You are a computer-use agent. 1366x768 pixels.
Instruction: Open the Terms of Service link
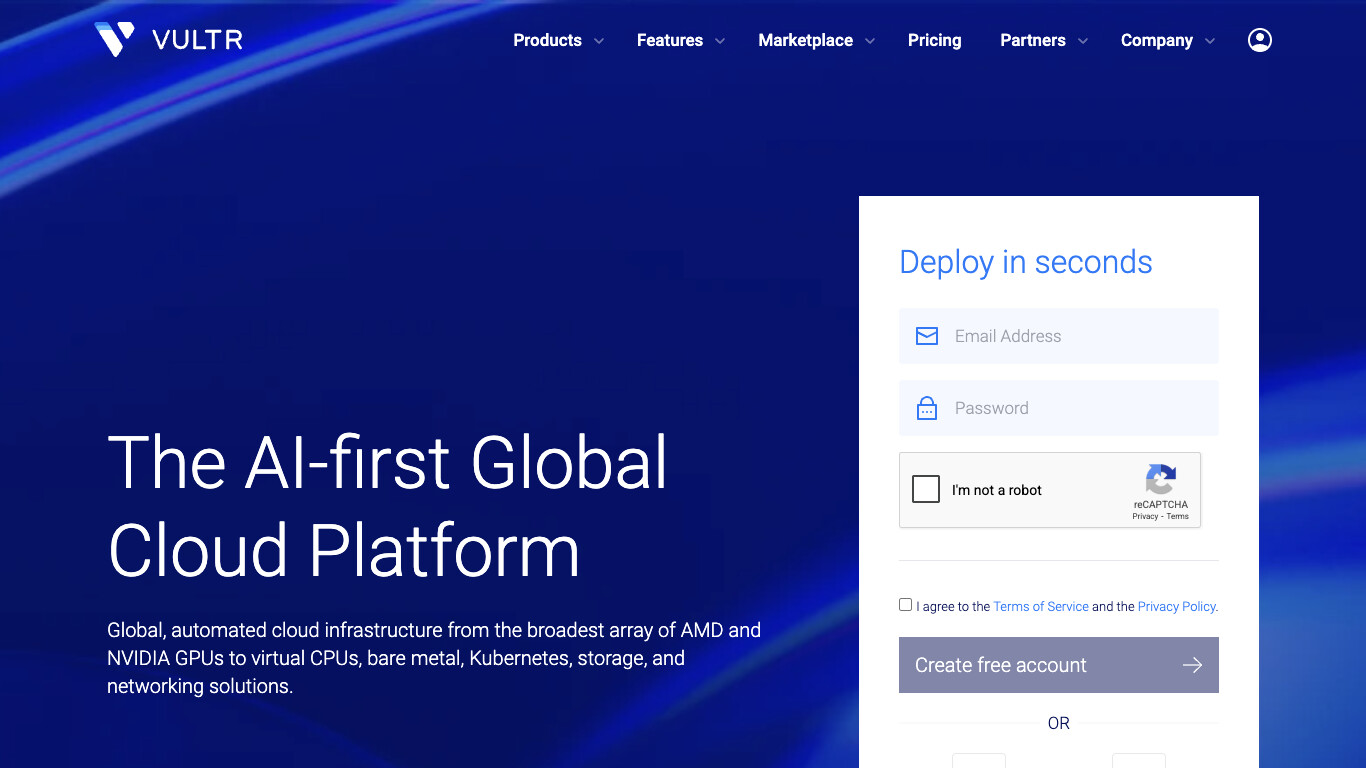point(1040,606)
